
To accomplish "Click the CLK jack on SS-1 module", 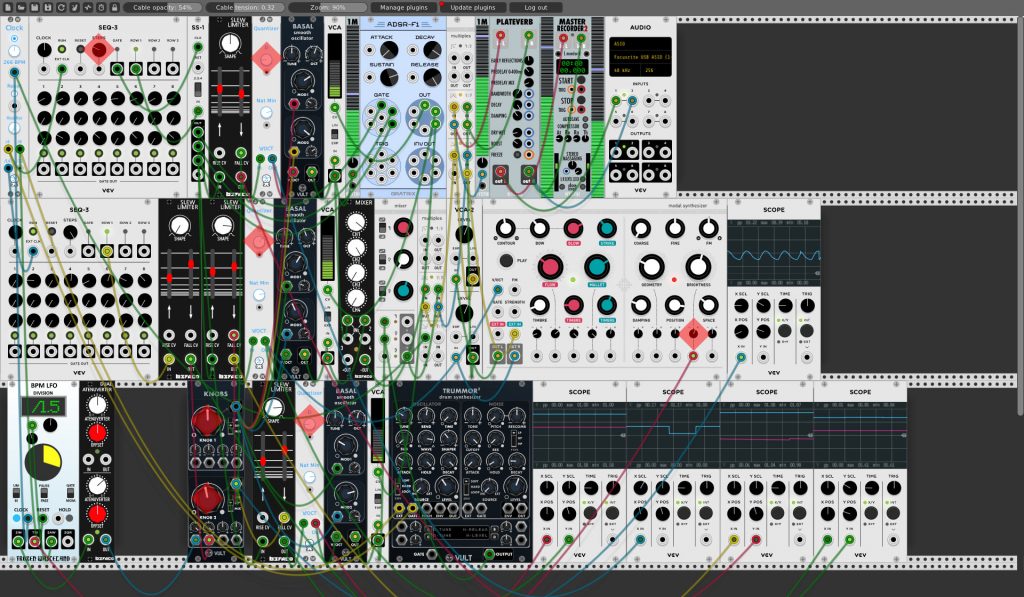I will tap(198, 47).
